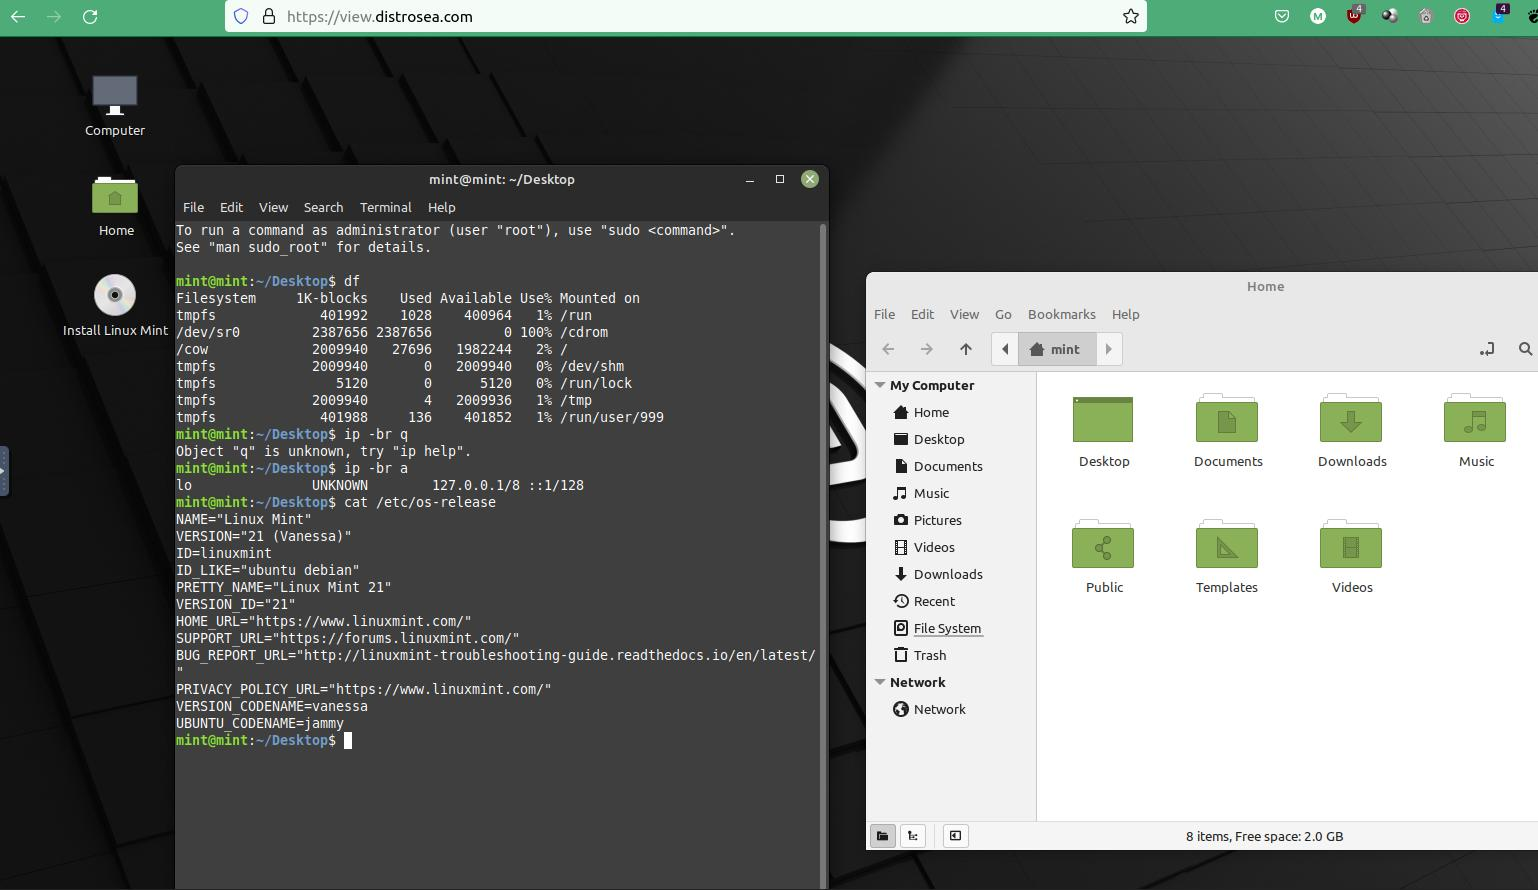Show places sidebar view in status bar

pyautogui.click(x=882, y=836)
